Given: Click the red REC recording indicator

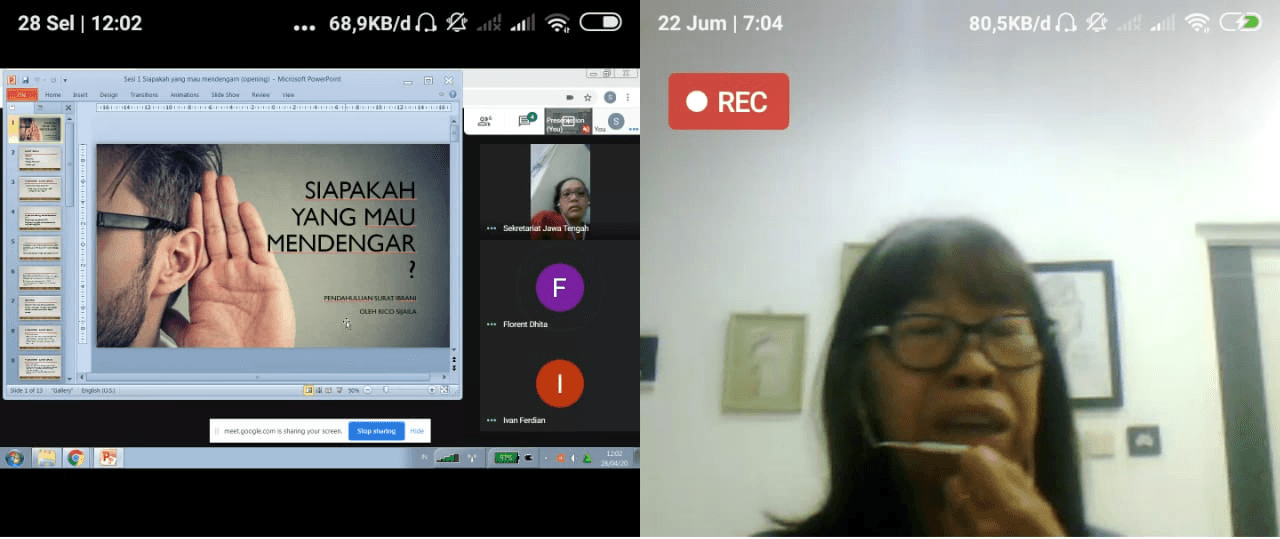Looking at the screenshot, I should [x=728, y=101].
